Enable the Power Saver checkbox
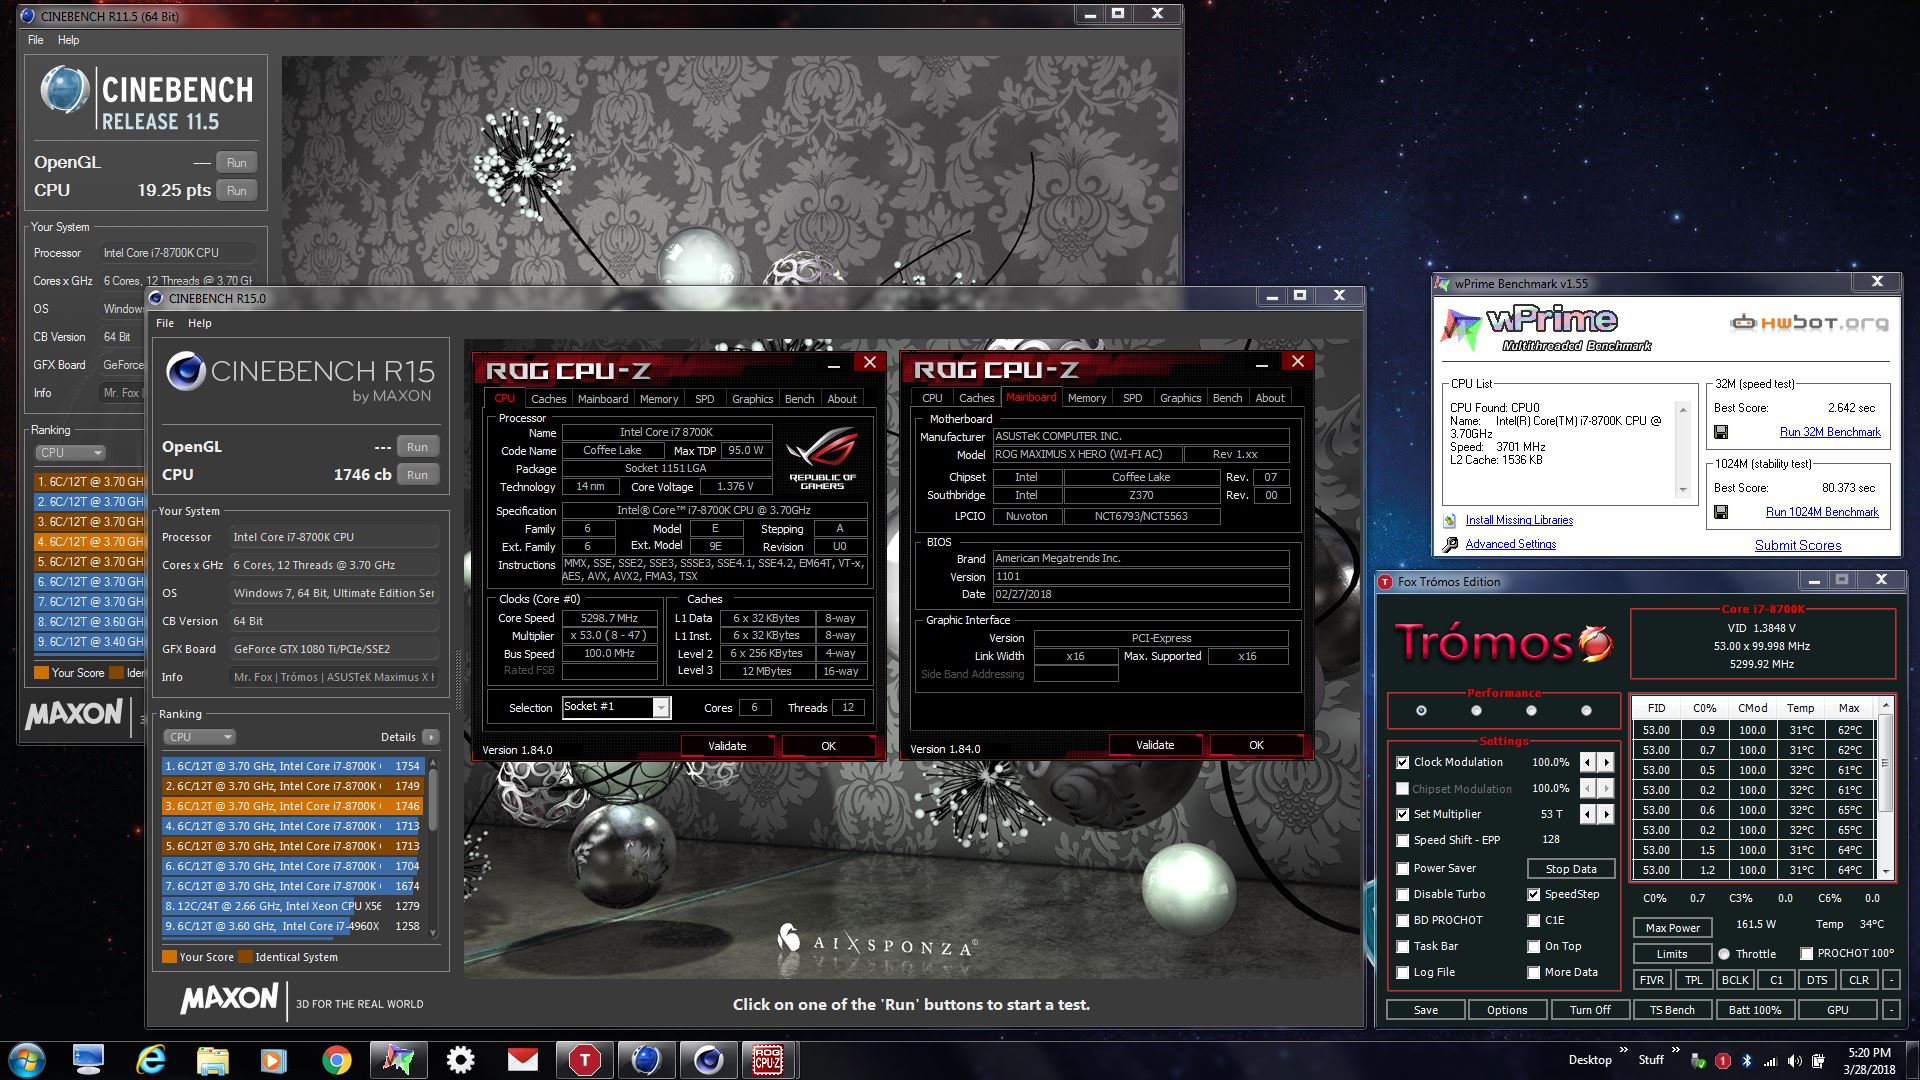 (x=1403, y=868)
